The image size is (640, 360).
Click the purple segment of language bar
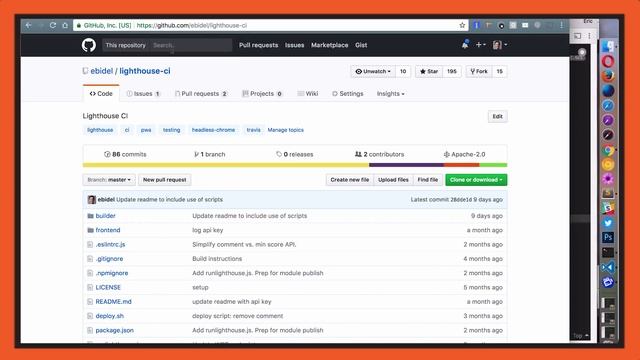(x=406, y=165)
